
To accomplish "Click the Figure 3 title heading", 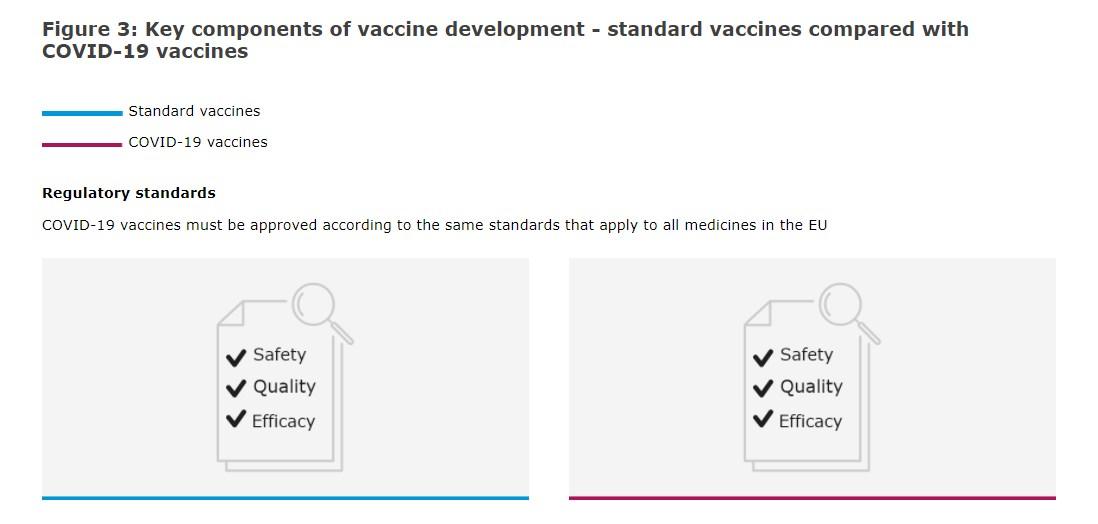I will click(505, 40).
